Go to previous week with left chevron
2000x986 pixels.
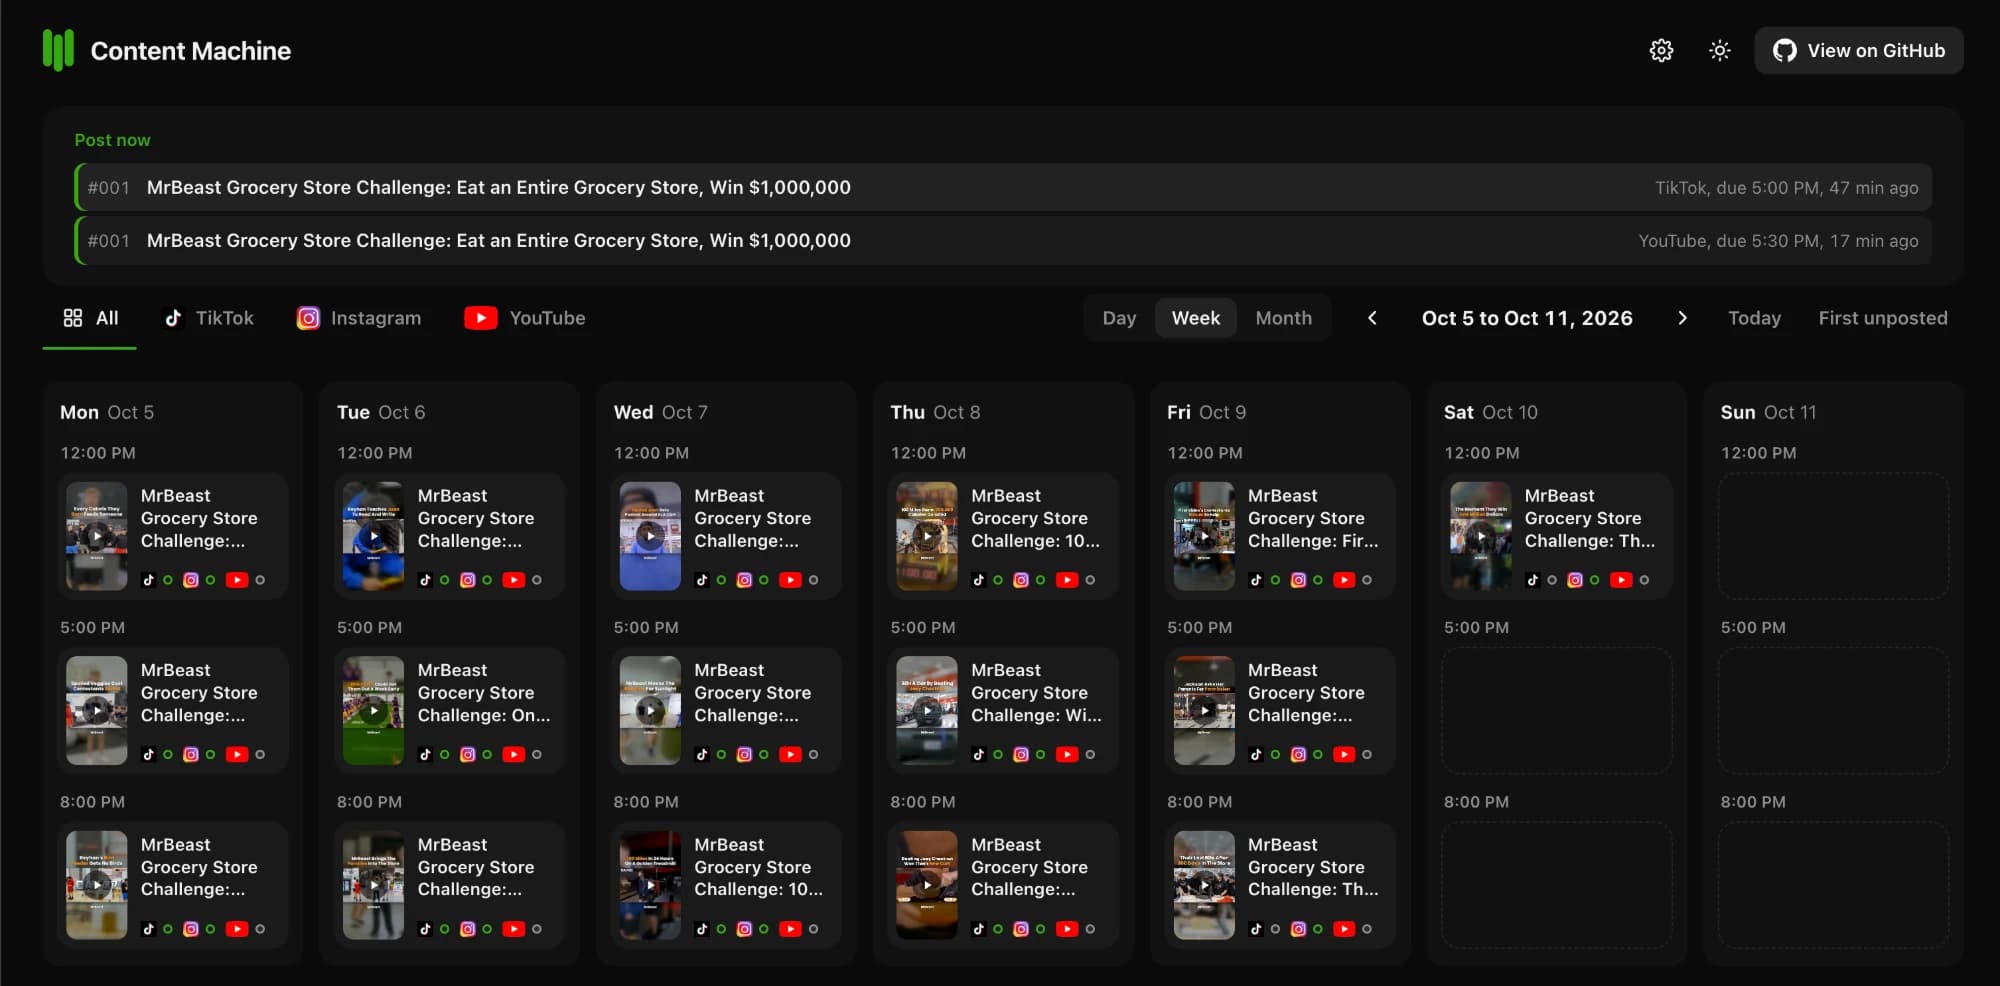pyautogui.click(x=1372, y=318)
